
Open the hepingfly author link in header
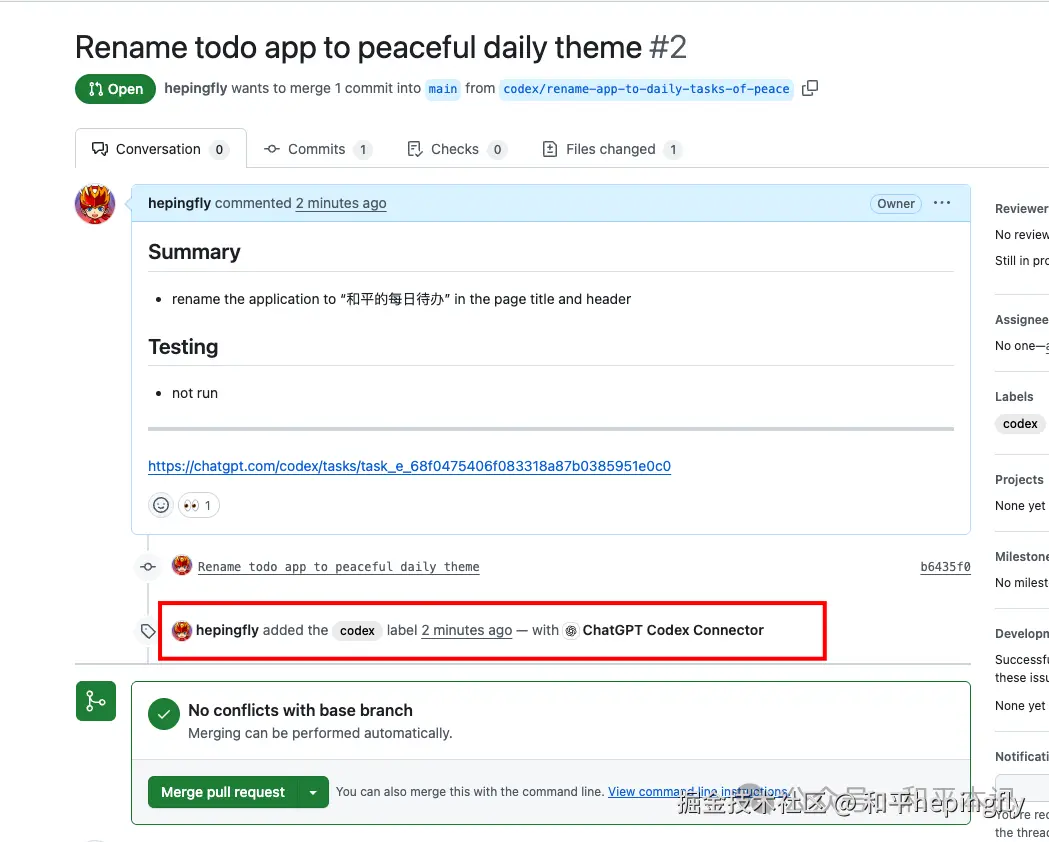195,88
